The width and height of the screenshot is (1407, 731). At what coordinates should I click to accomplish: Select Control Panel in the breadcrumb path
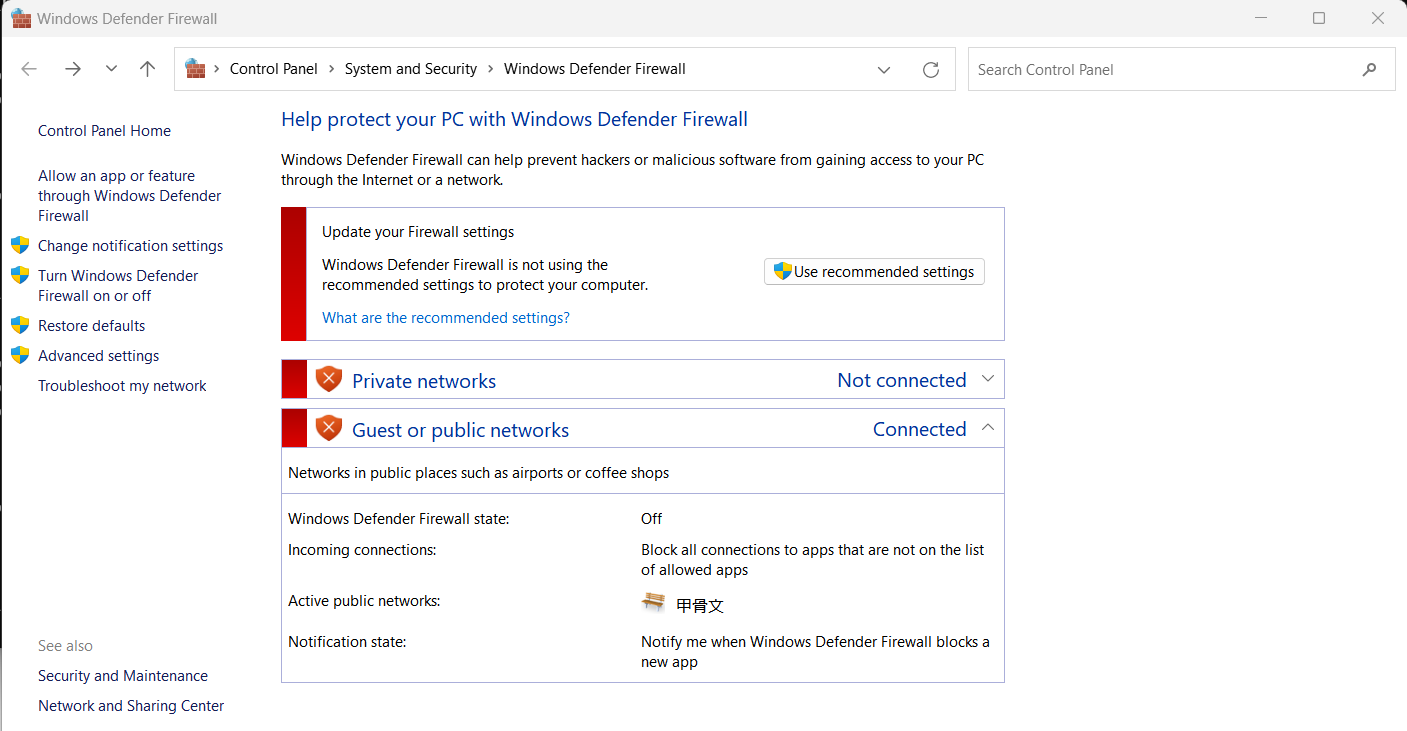(274, 69)
